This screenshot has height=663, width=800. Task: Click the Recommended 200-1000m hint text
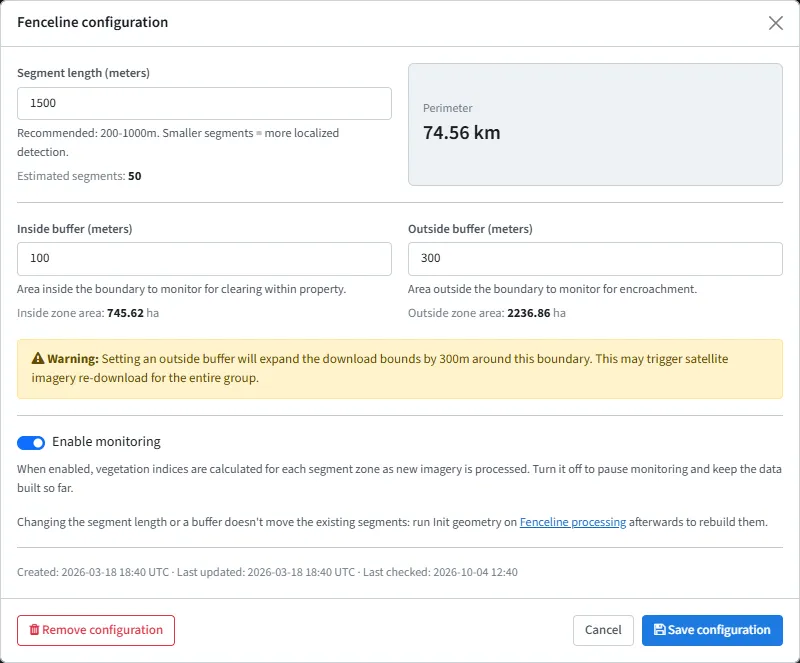click(178, 142)
